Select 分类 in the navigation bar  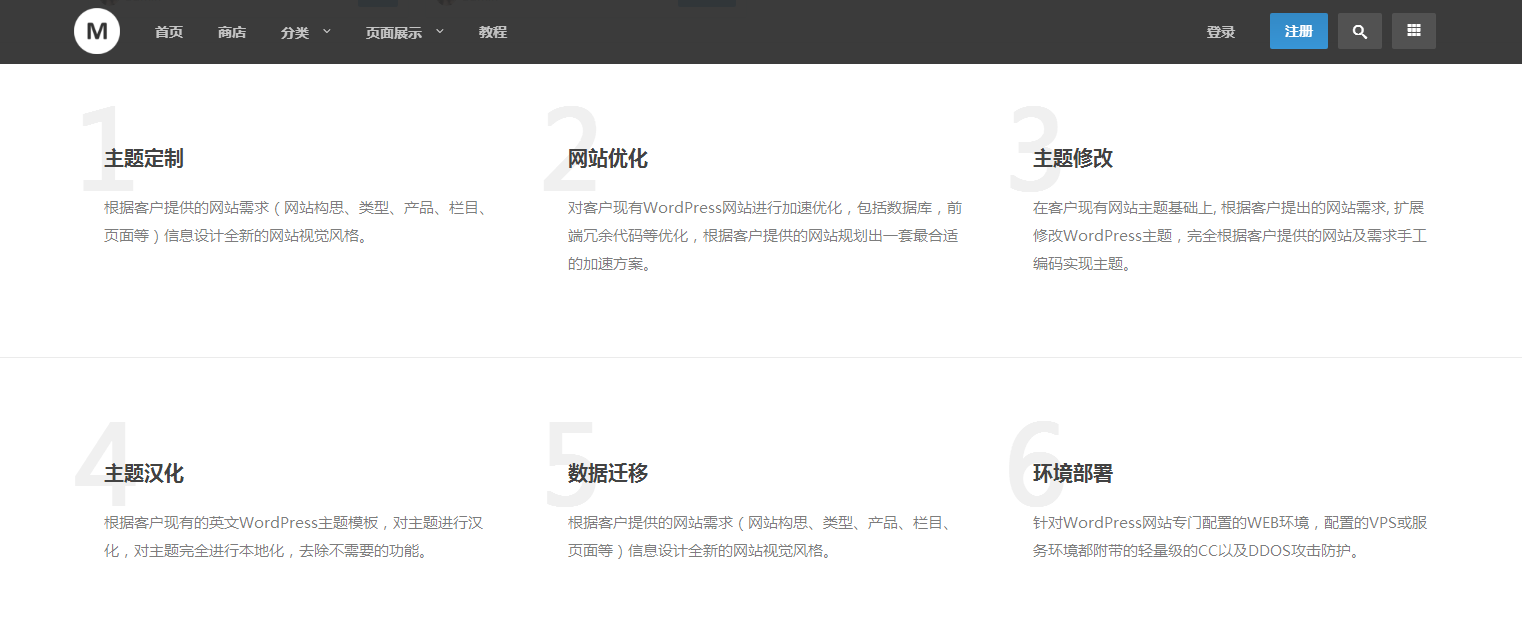[295, 32]
